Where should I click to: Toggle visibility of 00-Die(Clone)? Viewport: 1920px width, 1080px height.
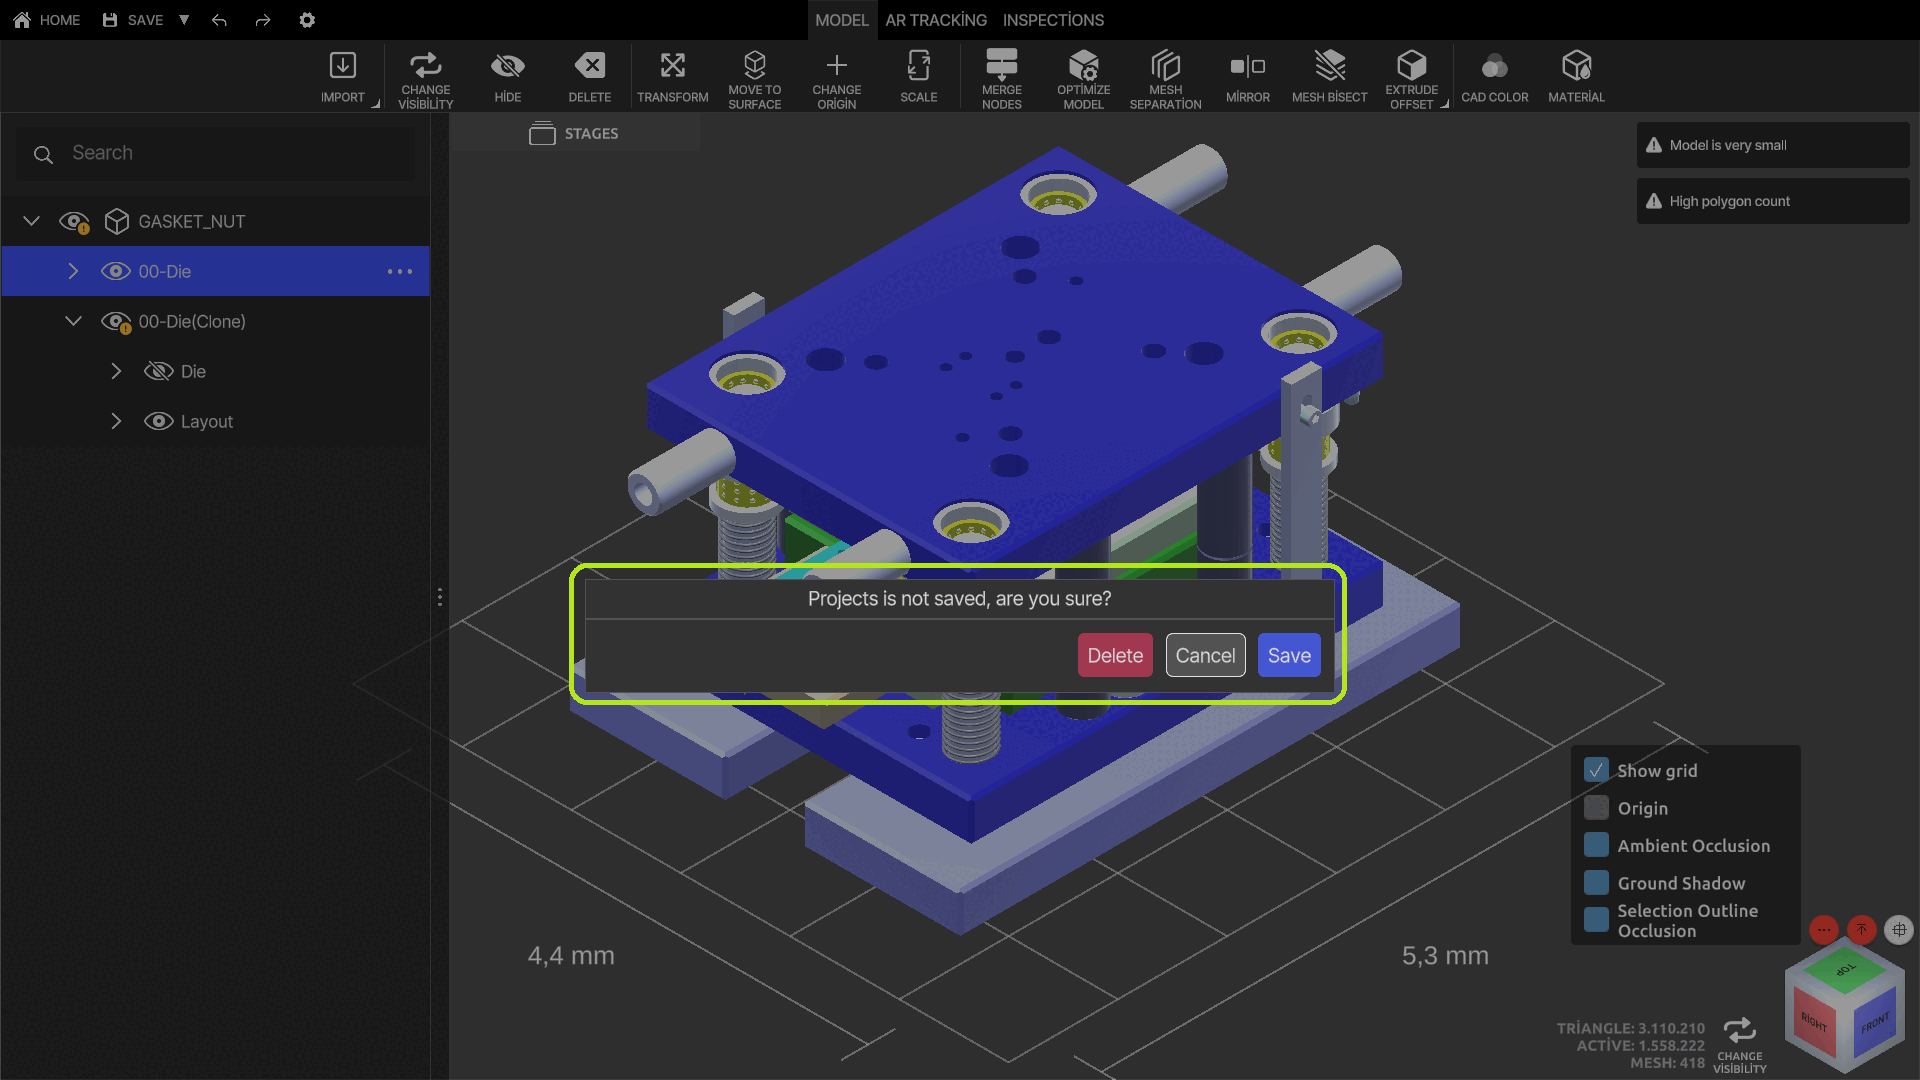pyautogui.click(x=116, y=321)
